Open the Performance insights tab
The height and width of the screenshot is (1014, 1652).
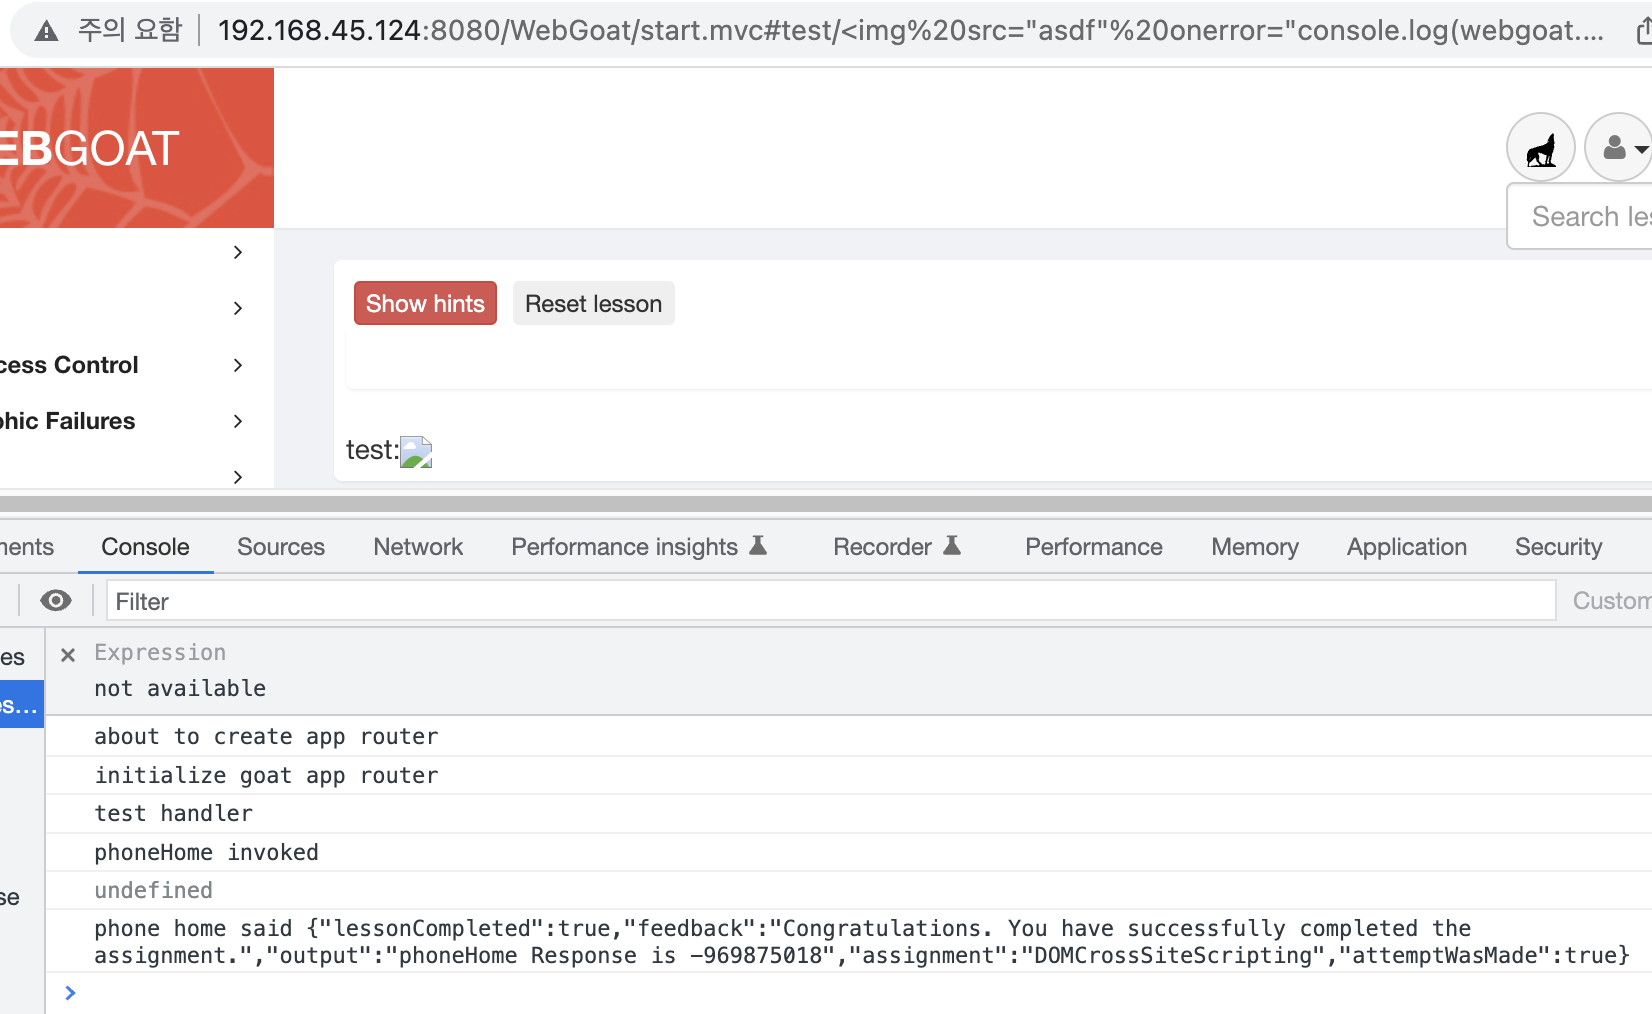click(x=639, y=547)
